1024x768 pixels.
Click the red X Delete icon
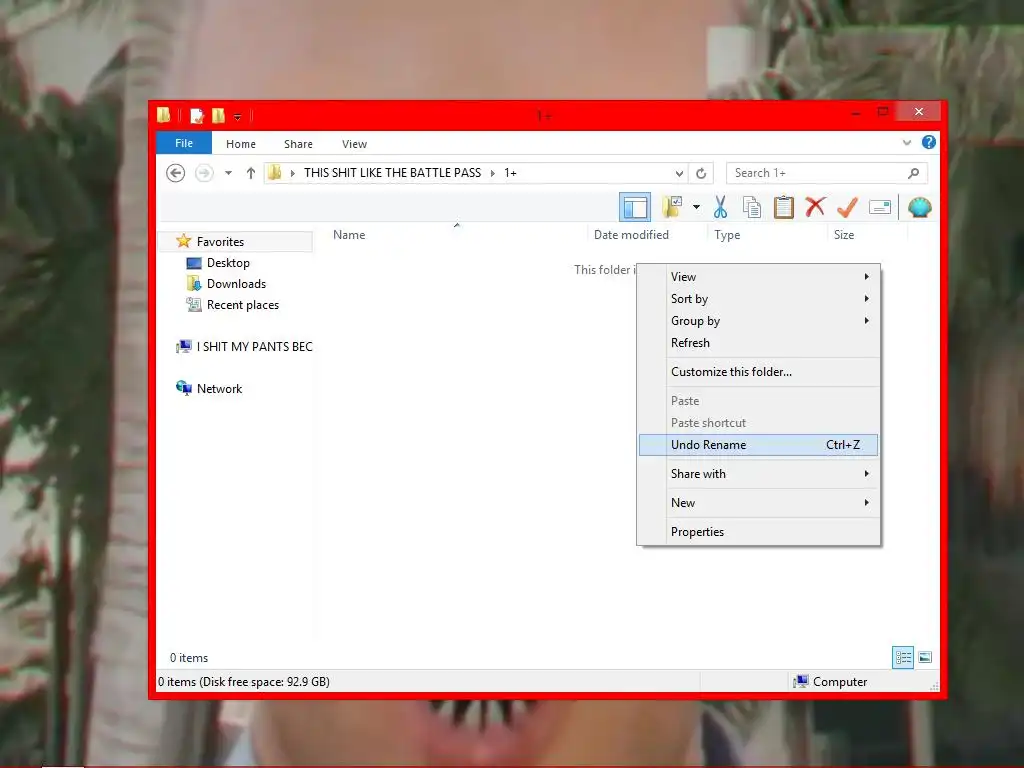point(815,207)
